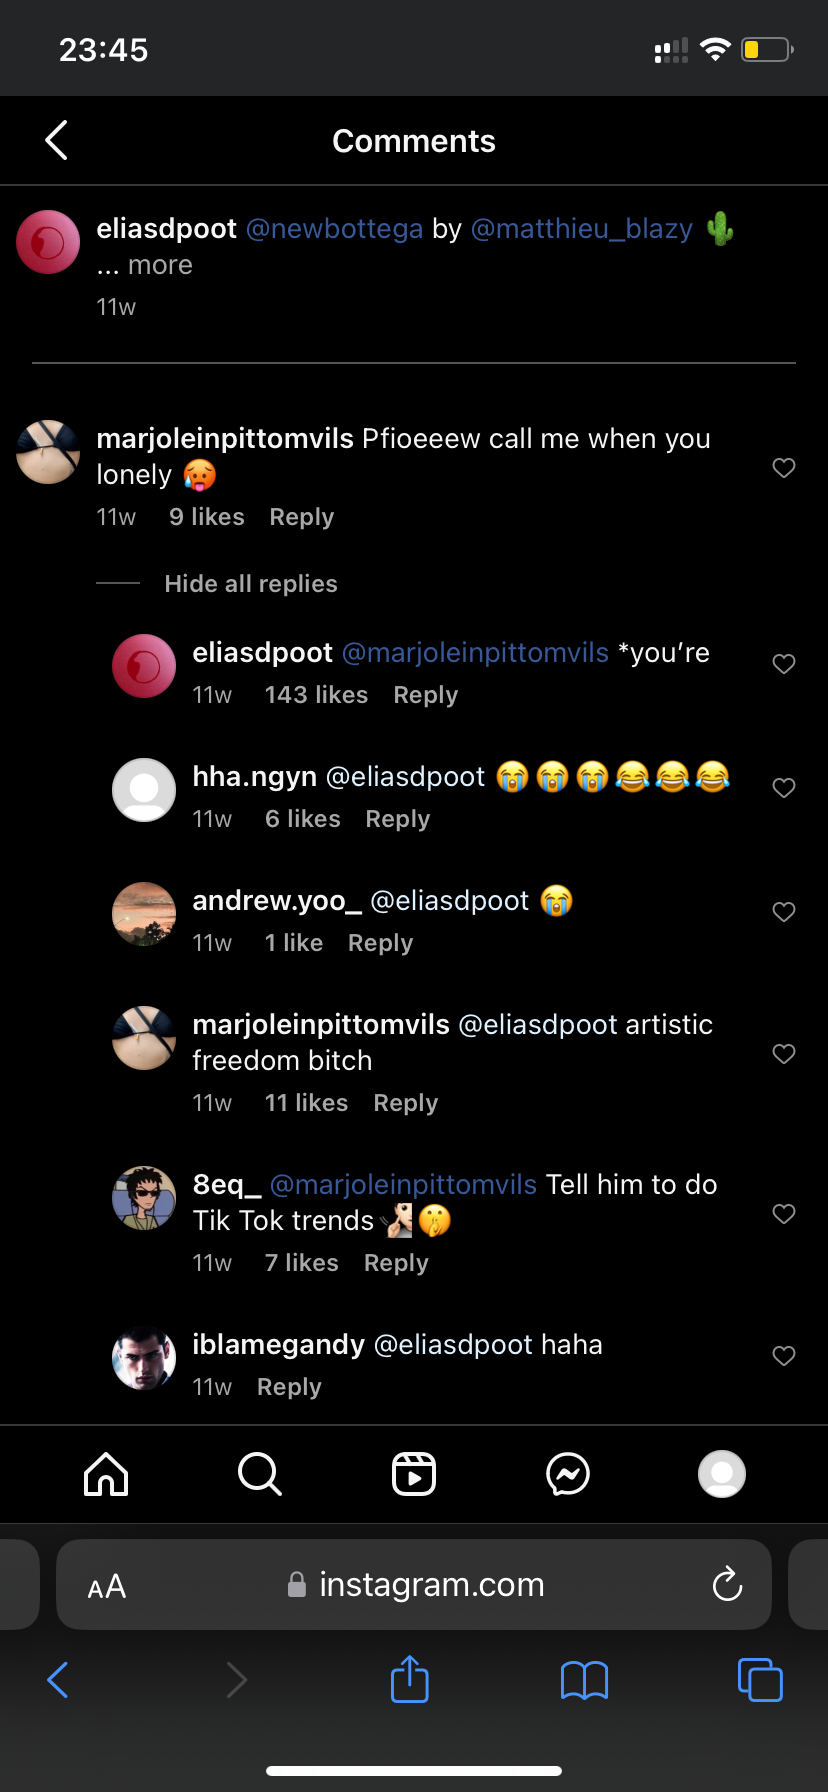Open the Search magnifier tab
The height and width of the screenshot is (1792, 828).
pyautogui.click(x=260, y=1474)
